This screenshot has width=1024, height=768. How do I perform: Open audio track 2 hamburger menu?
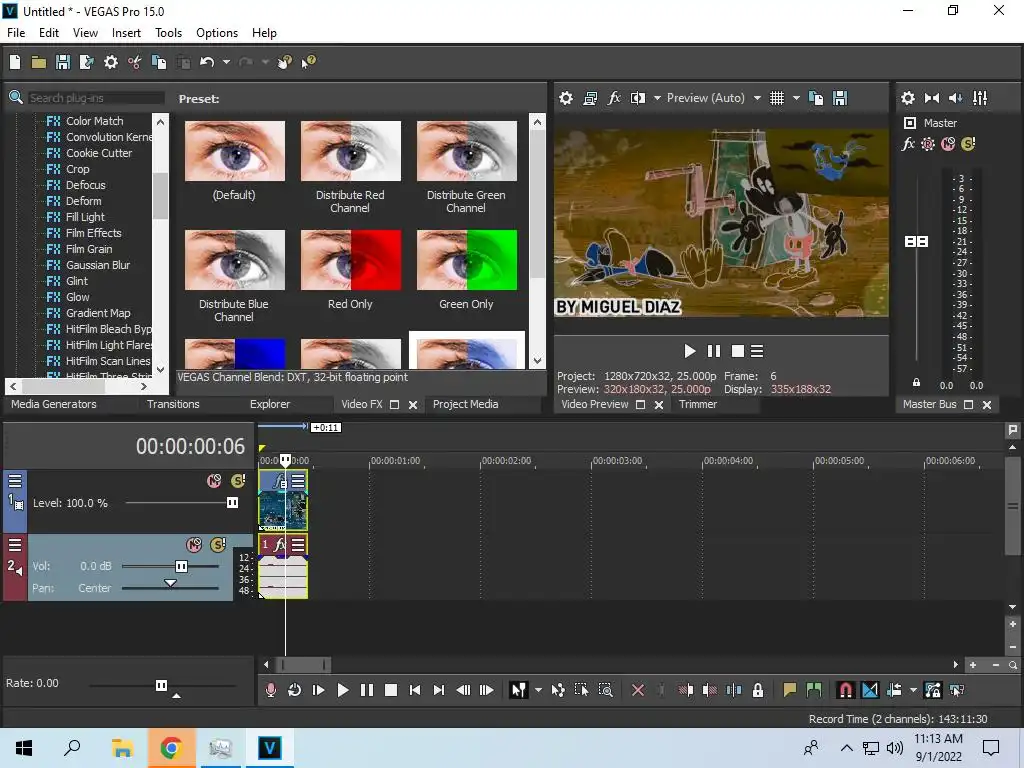coord(15,545)
